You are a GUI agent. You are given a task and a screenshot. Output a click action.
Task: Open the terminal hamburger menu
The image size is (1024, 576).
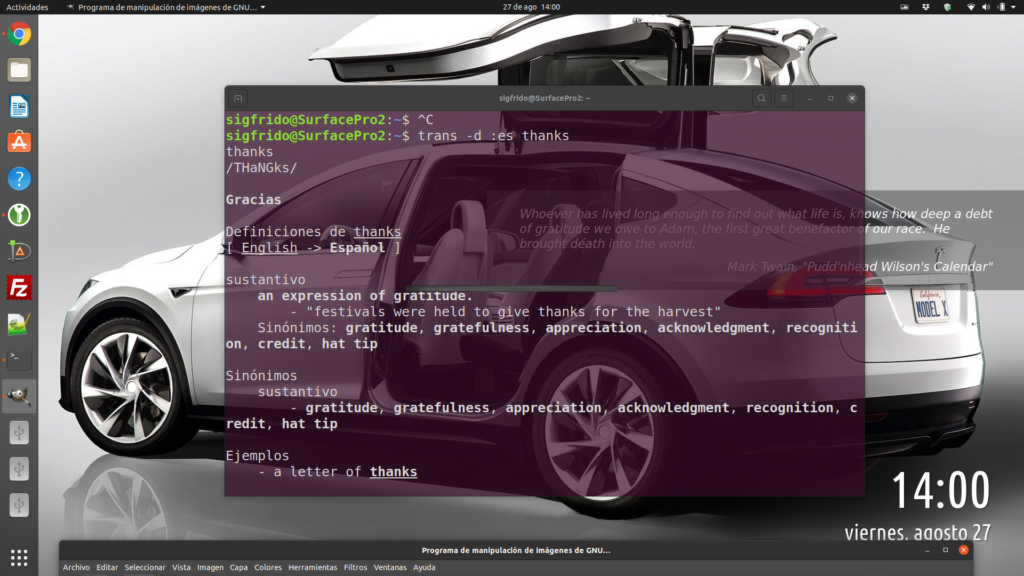coord(784,98)
